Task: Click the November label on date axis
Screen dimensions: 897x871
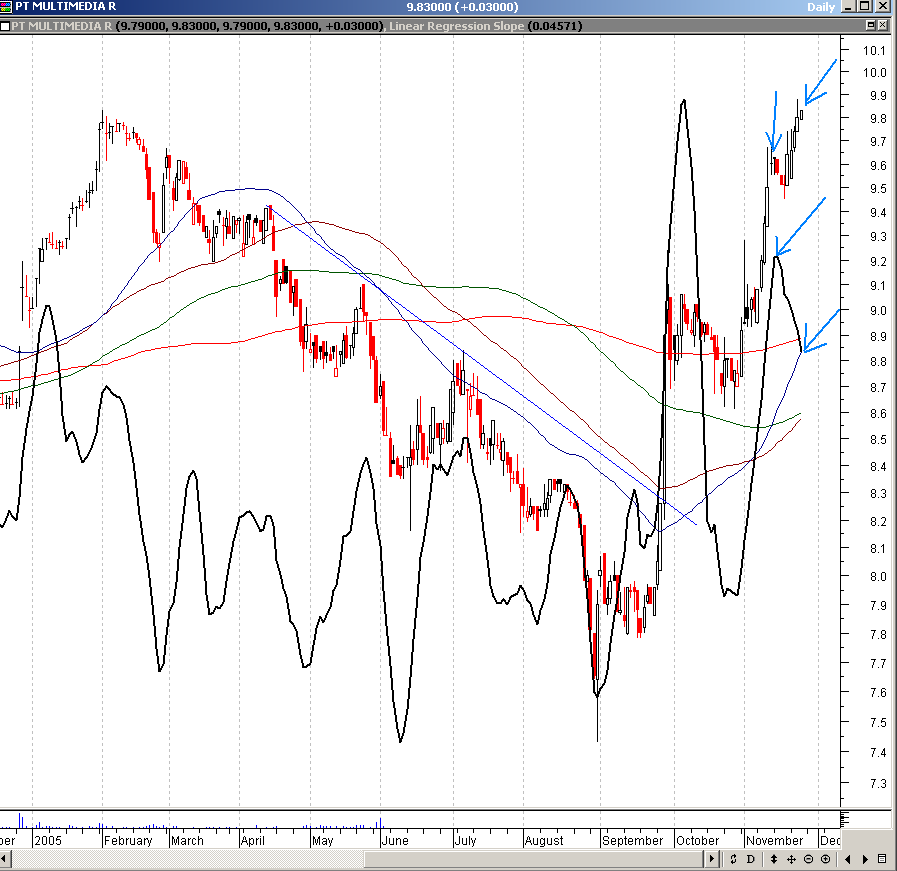Action: tap(775, 841)
